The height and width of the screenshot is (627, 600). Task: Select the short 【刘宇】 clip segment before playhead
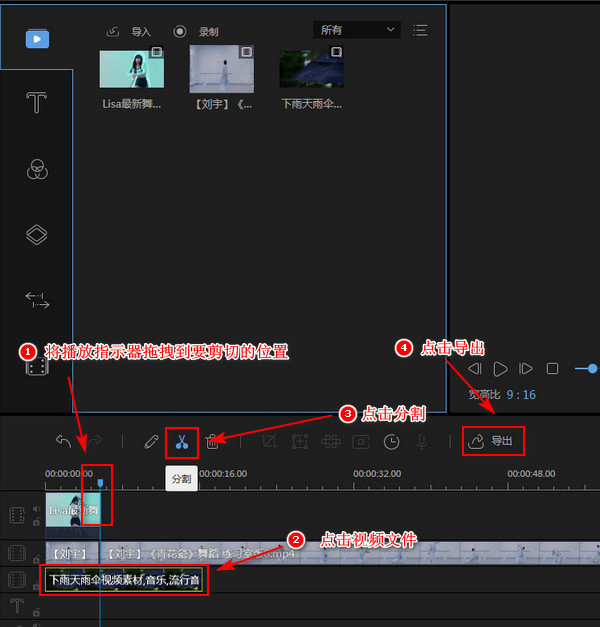72,553
